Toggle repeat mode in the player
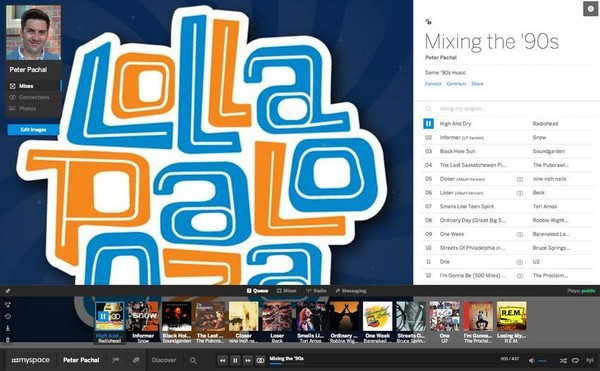Viewport: 600px width, 371px height. (575, 360)
